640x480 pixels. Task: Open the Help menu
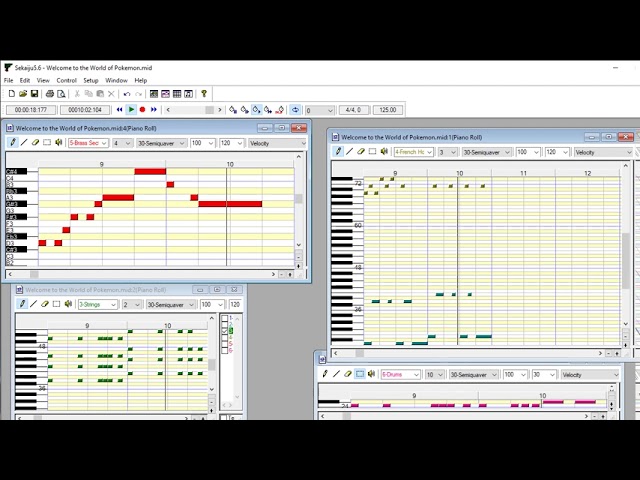141,80
